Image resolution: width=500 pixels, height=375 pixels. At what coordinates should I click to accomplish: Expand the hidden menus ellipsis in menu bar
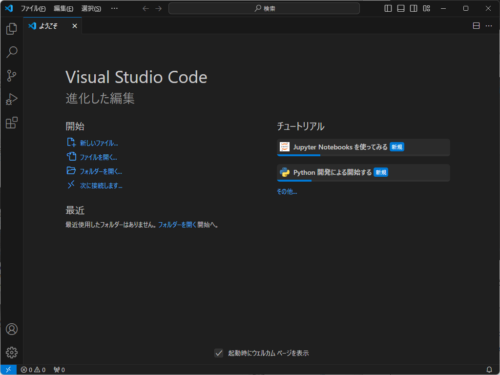[x=114, y=8]
